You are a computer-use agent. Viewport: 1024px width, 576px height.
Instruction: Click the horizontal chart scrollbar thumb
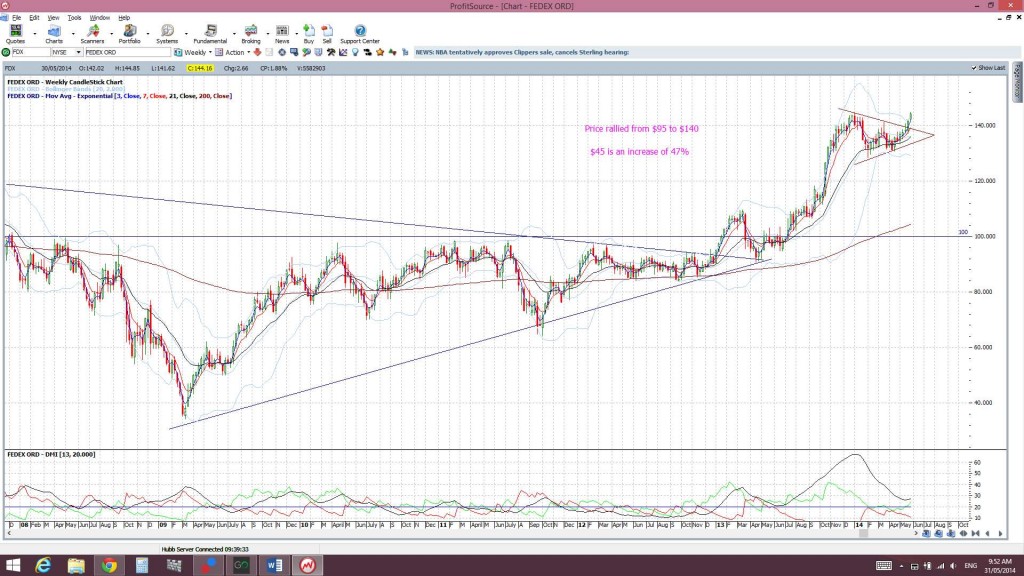click(x=863, y=534)
